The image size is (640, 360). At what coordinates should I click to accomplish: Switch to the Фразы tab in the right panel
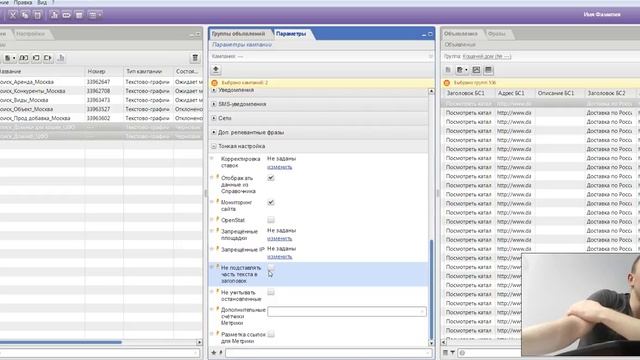pos(497,34)
